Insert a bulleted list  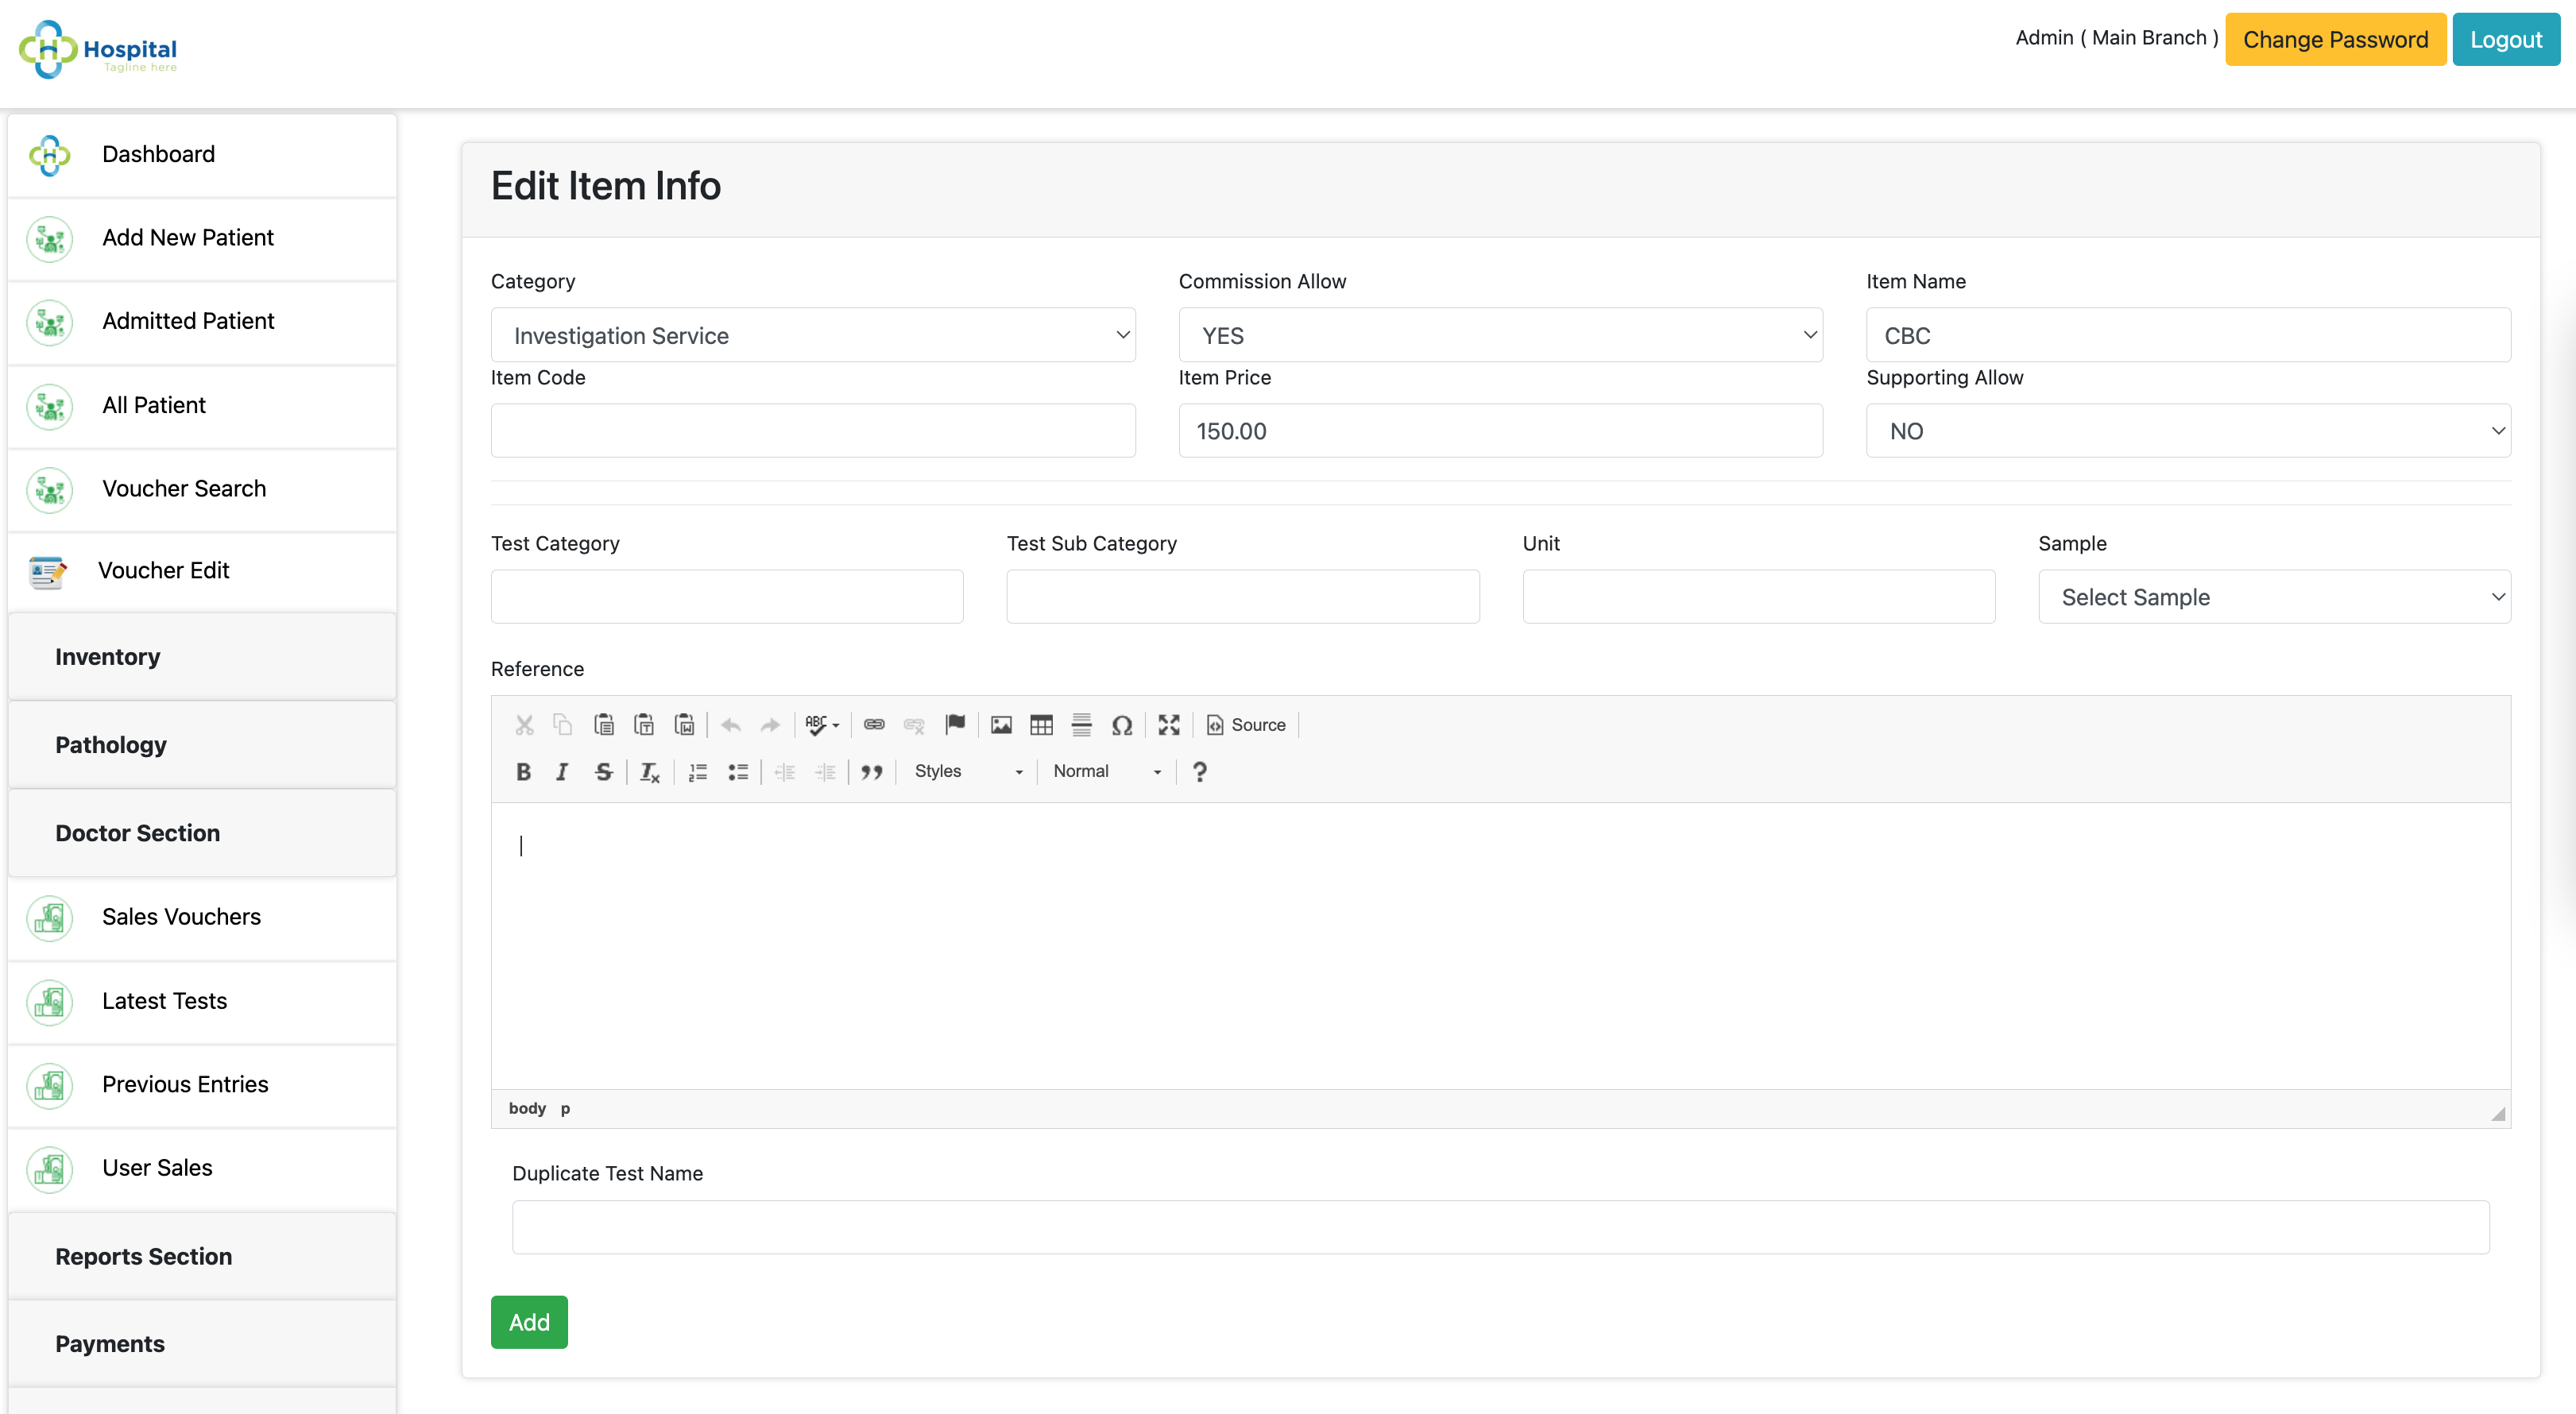pos(738,772)
